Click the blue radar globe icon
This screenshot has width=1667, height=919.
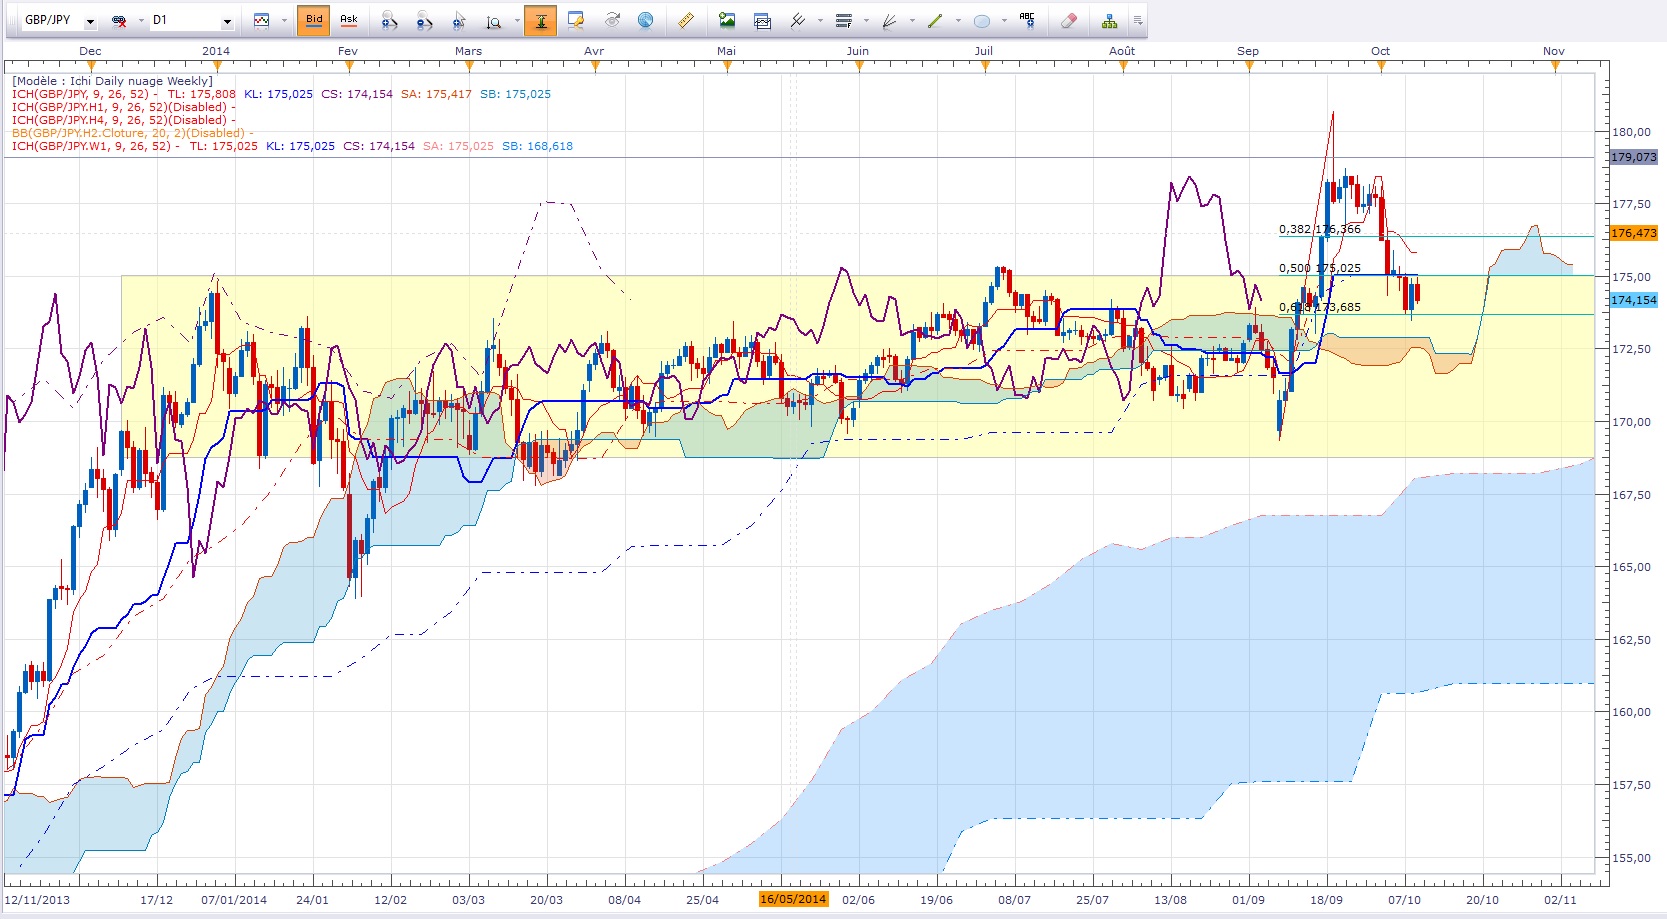click(x=646, y=21)
